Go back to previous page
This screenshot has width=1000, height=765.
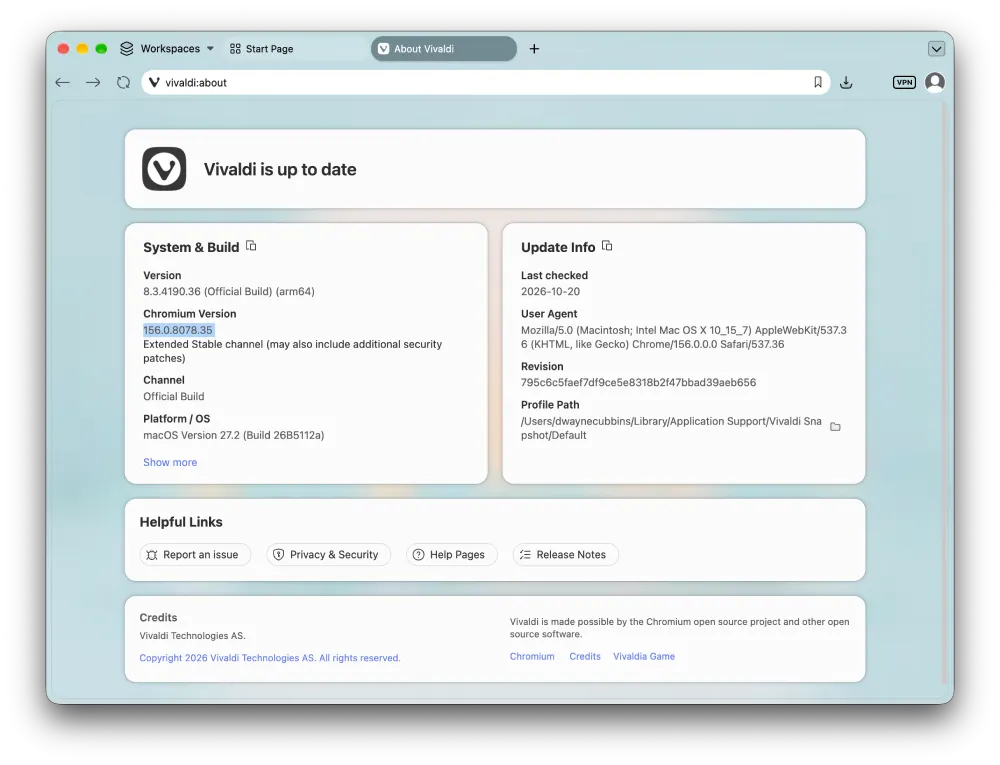62,82
